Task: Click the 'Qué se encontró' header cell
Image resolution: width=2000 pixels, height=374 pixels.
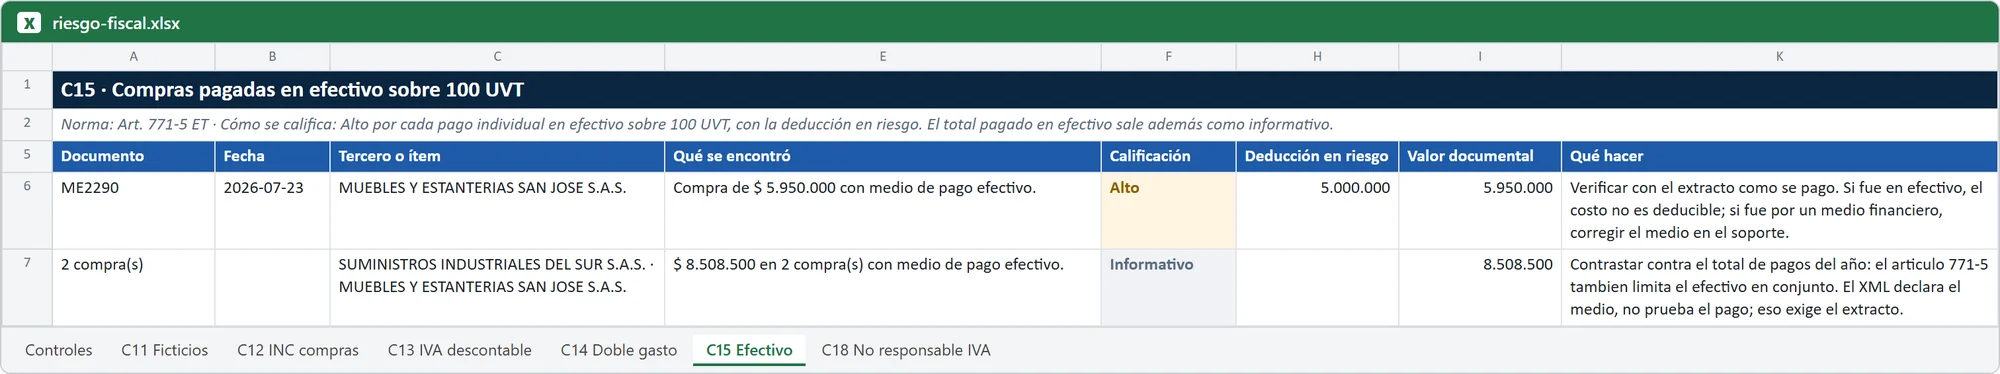Action: (x=883, y=156)
